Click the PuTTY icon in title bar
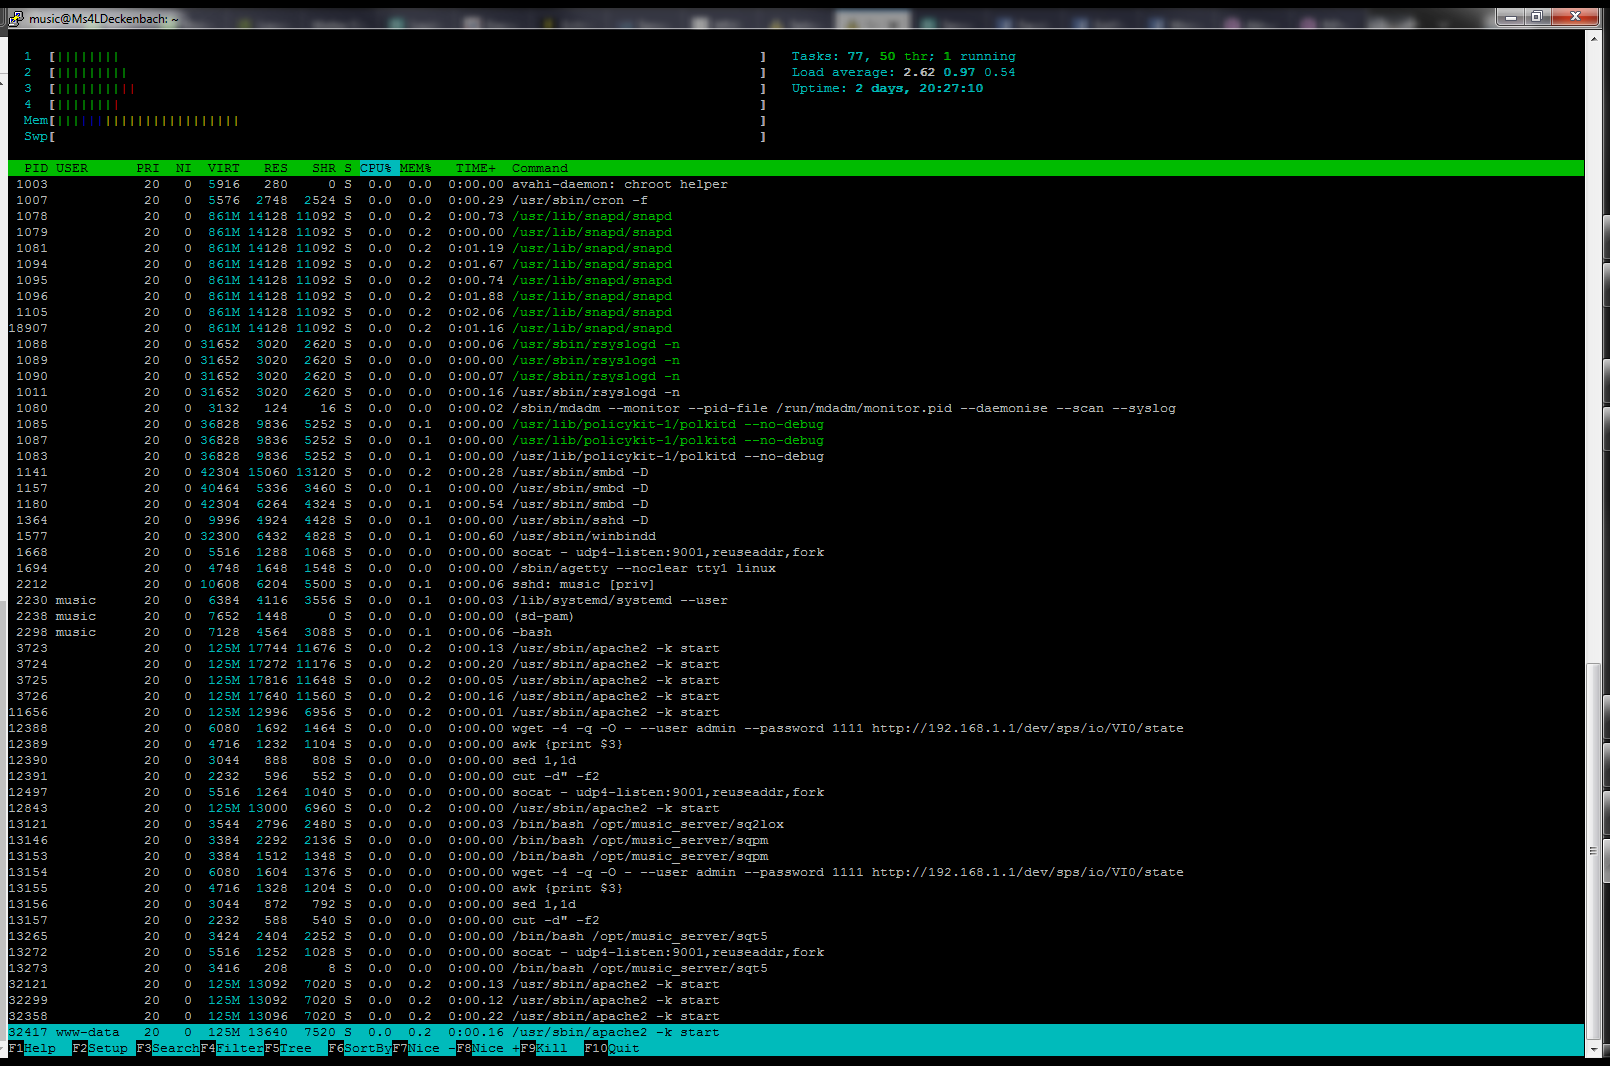 [16, 18]
